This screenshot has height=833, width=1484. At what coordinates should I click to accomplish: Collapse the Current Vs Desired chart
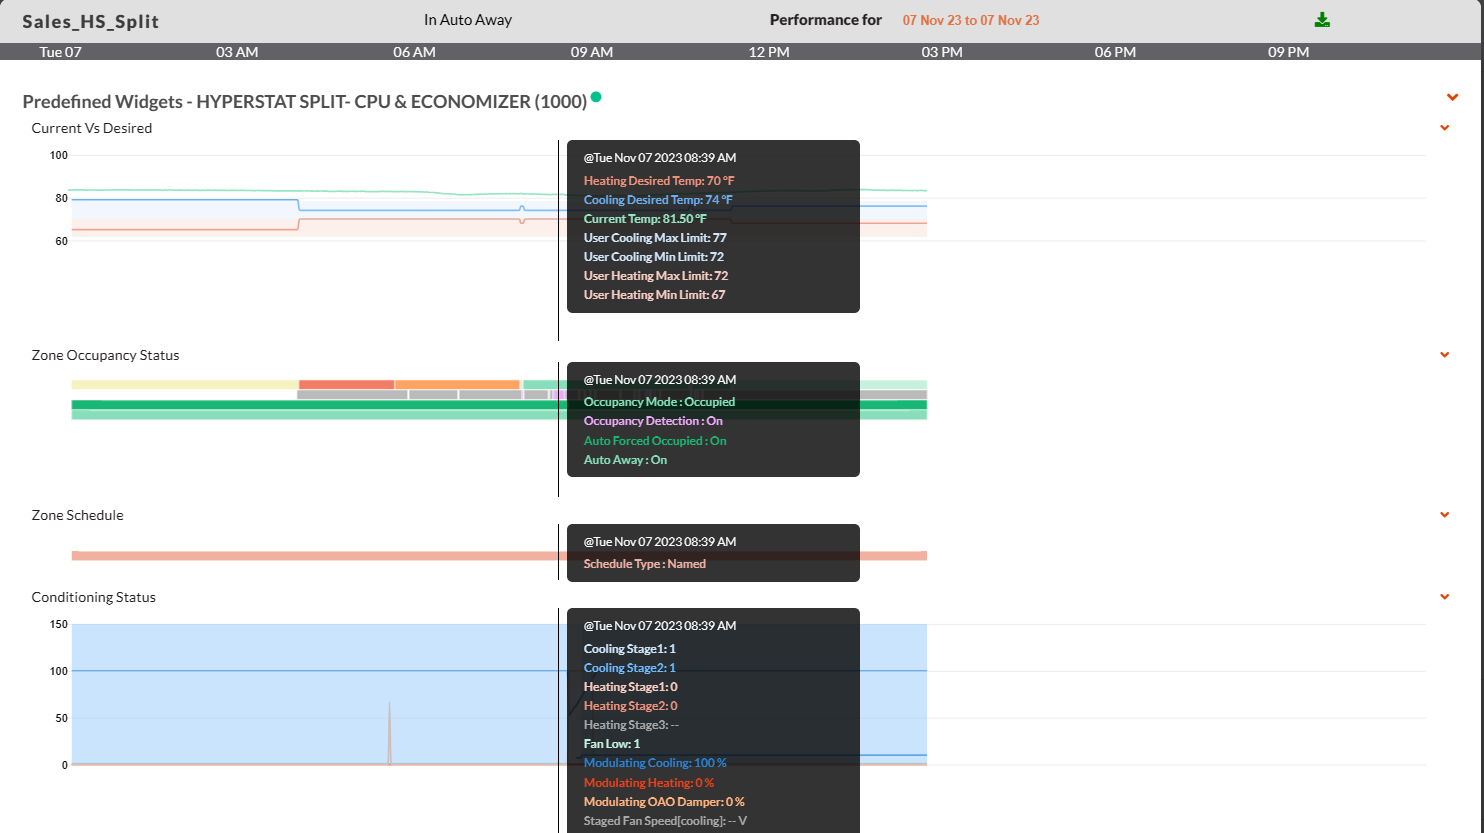click(1444, 128)
